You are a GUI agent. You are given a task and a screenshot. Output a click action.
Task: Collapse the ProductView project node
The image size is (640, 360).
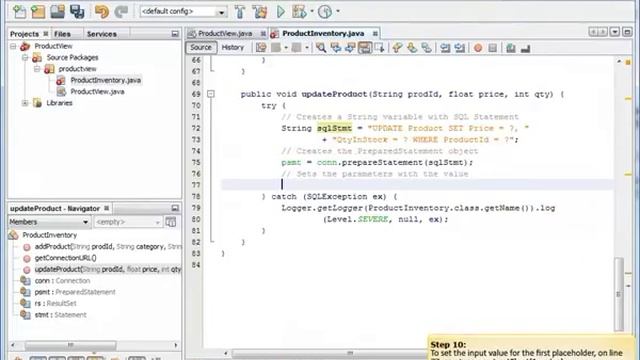13,46
